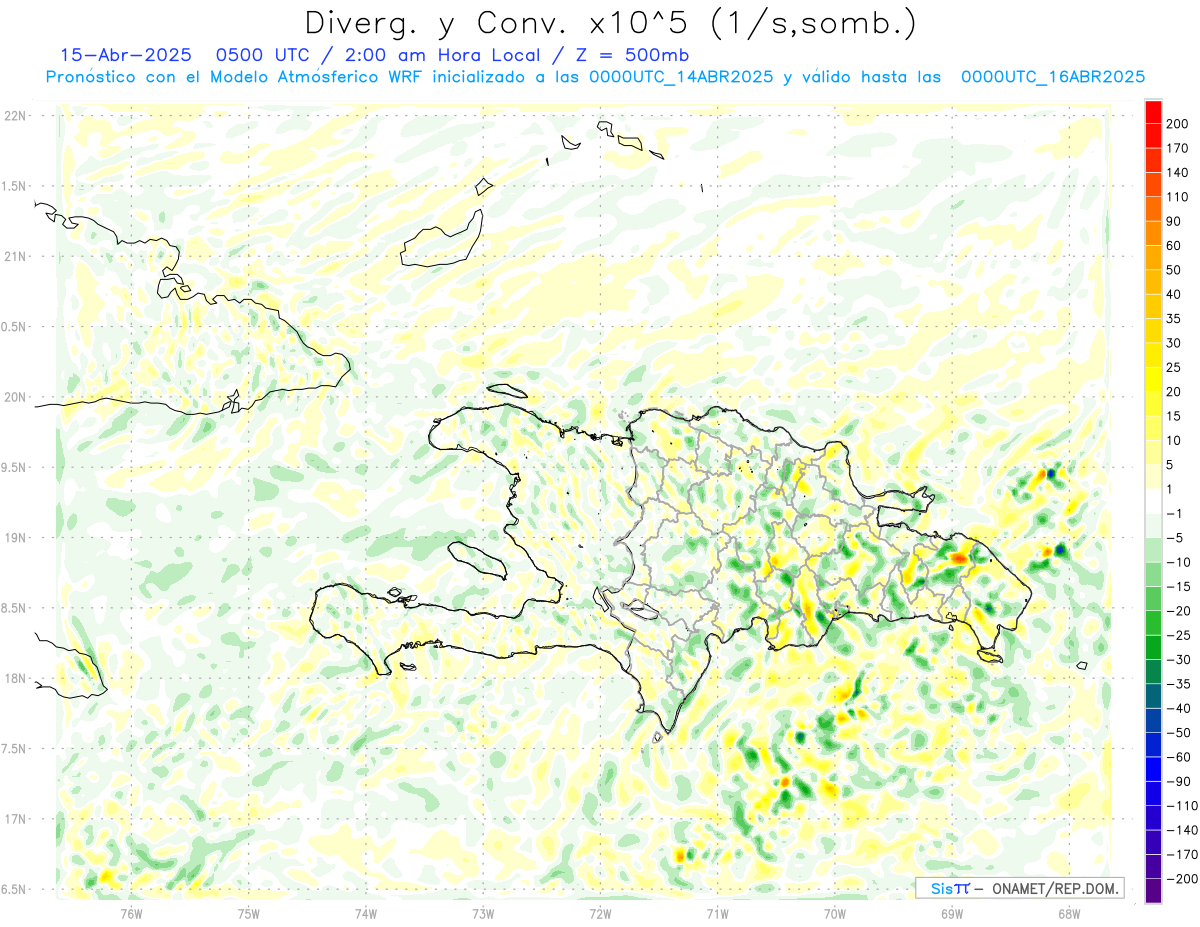Select the '9.5N' latitude label
The image size is (1200, 927).
14,467
